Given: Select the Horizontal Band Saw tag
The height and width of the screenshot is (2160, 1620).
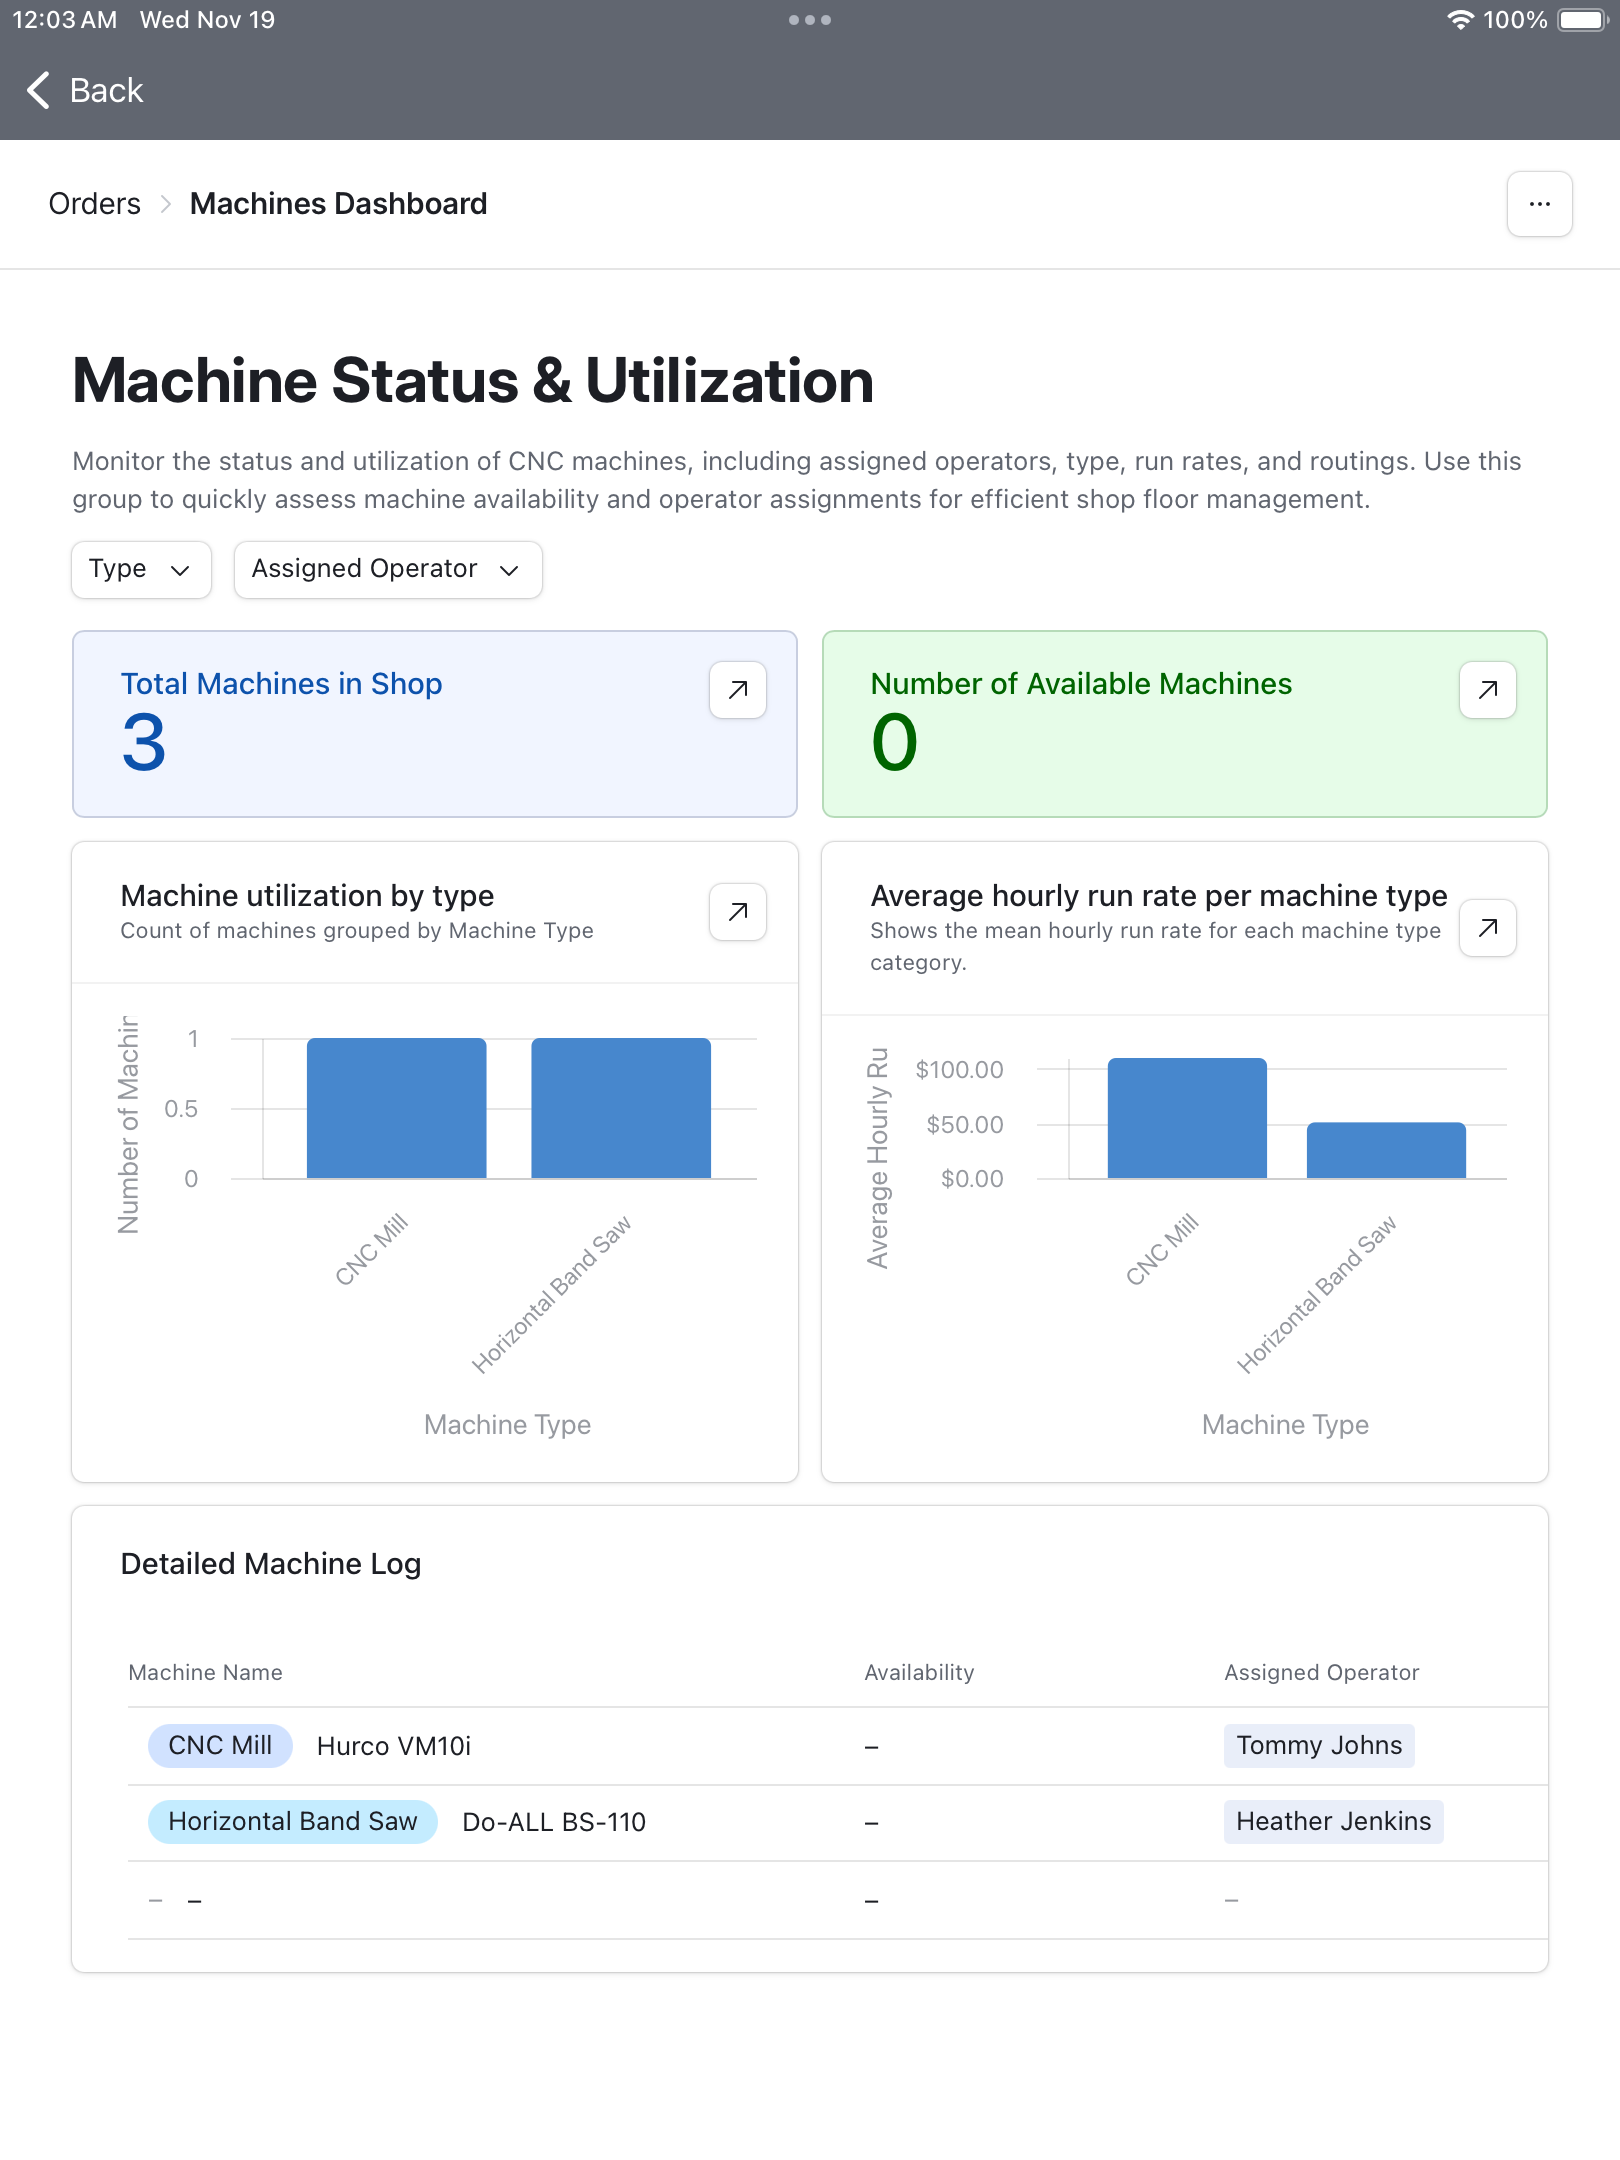Looking at the screenshot, I should pyautogui.click(x=292, y=1821).
